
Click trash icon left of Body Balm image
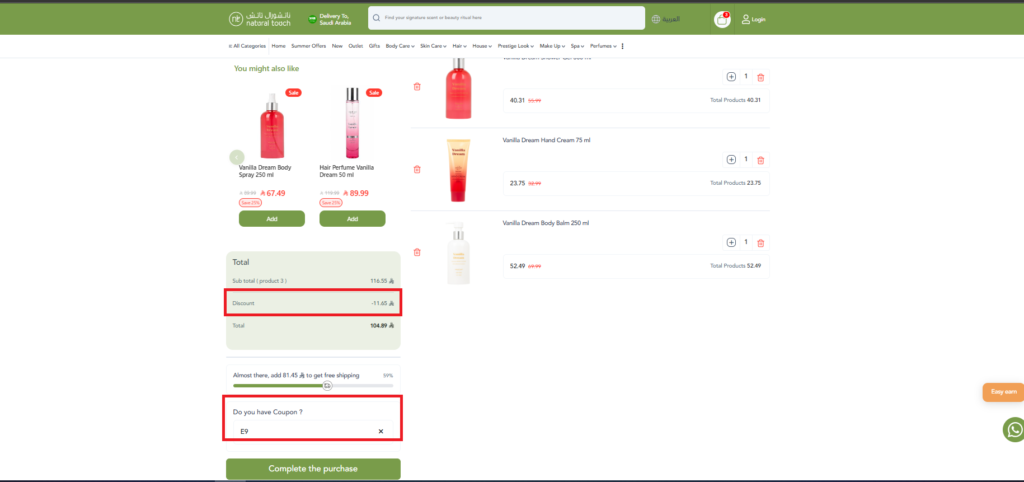coord(417,252)
